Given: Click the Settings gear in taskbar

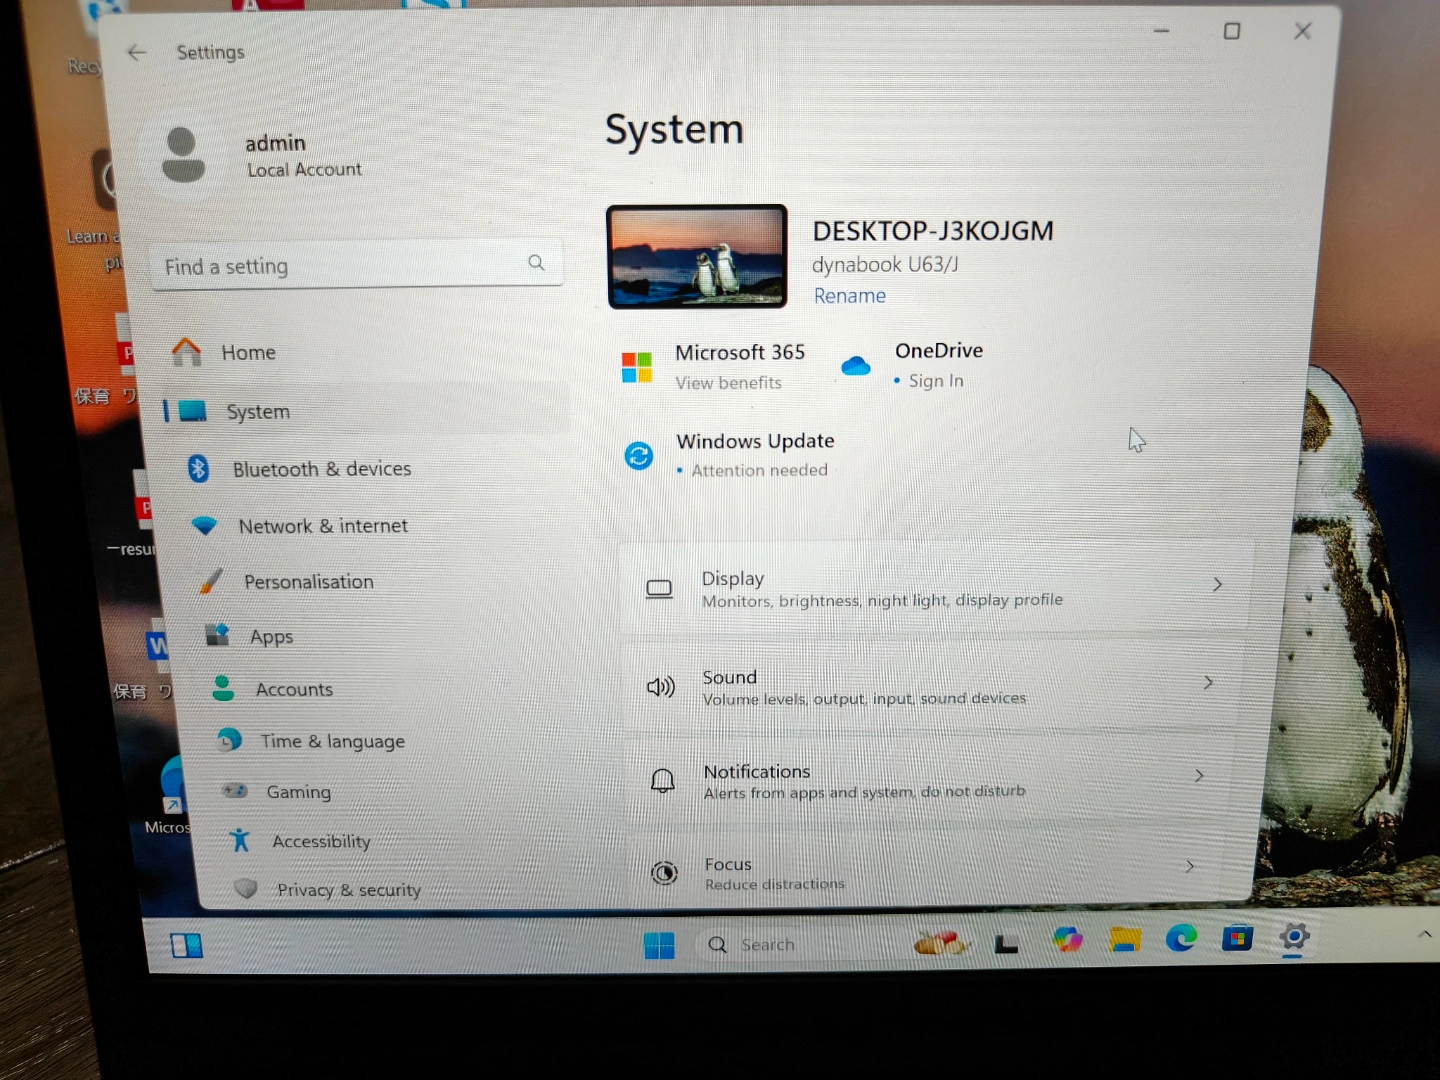Looking at the screenshot, I should click(x=1294, y=937).
